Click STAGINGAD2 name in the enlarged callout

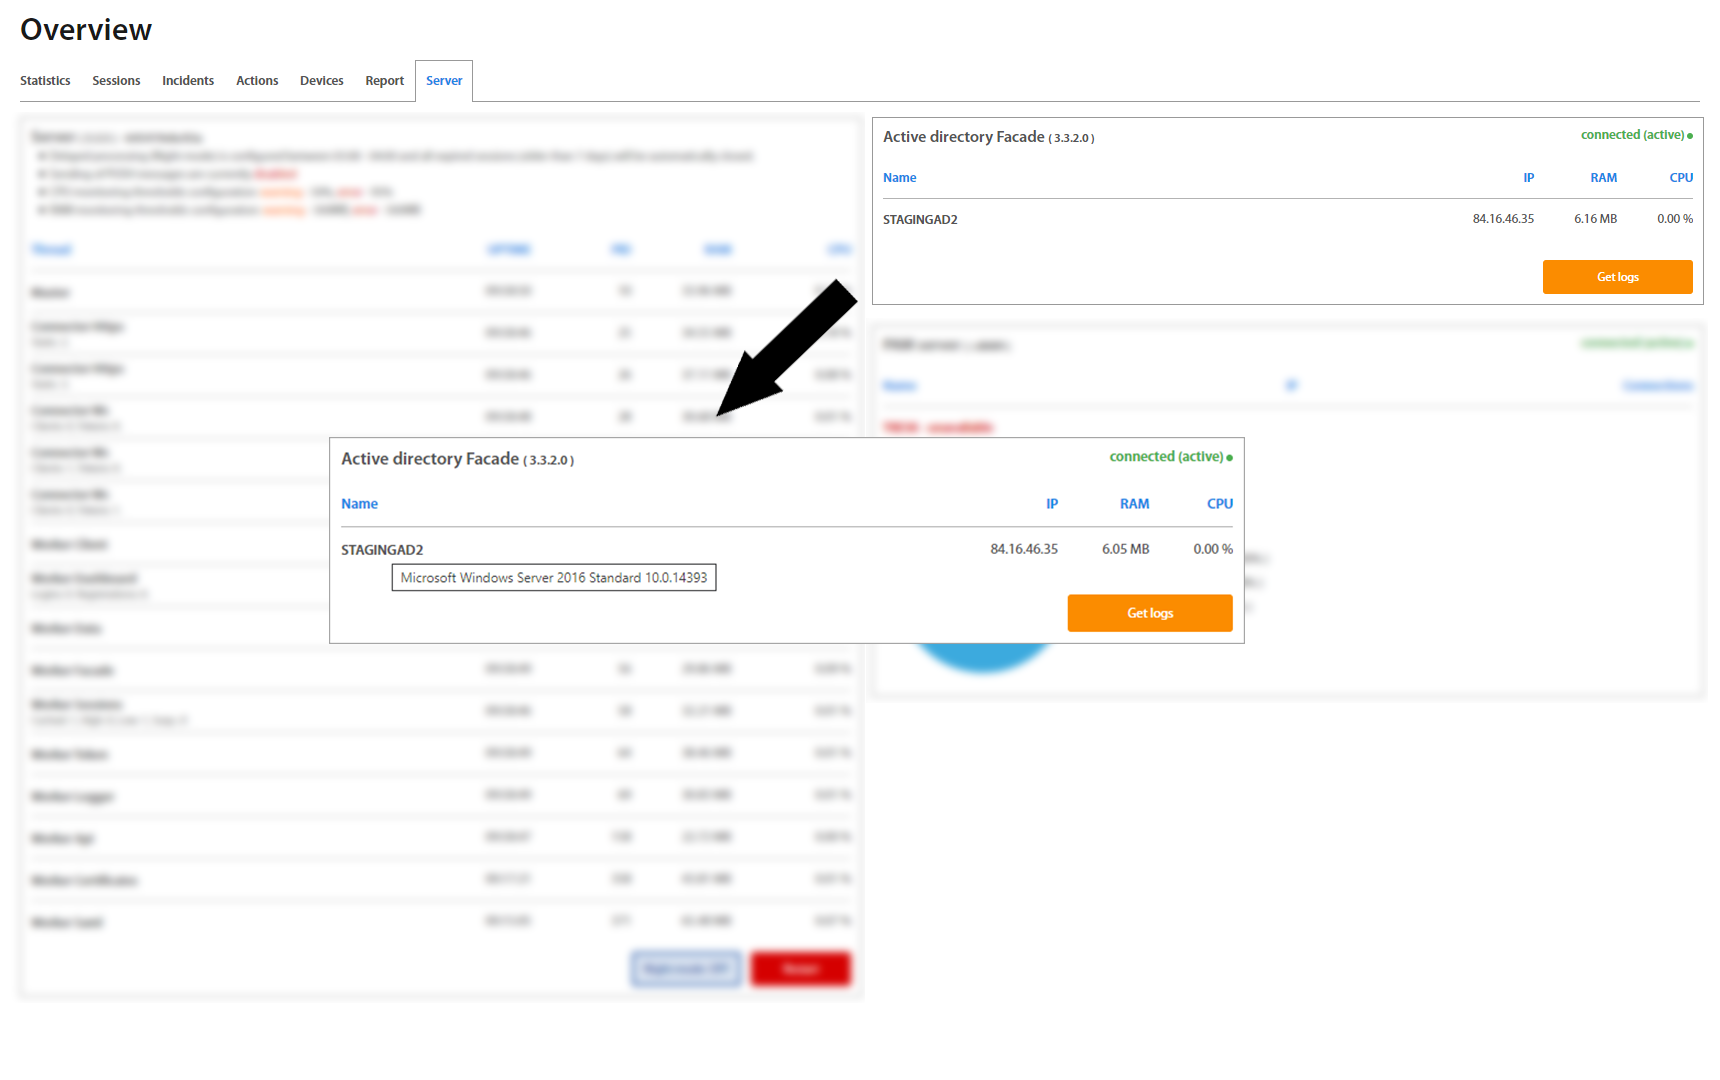click(x=382, y=550)
